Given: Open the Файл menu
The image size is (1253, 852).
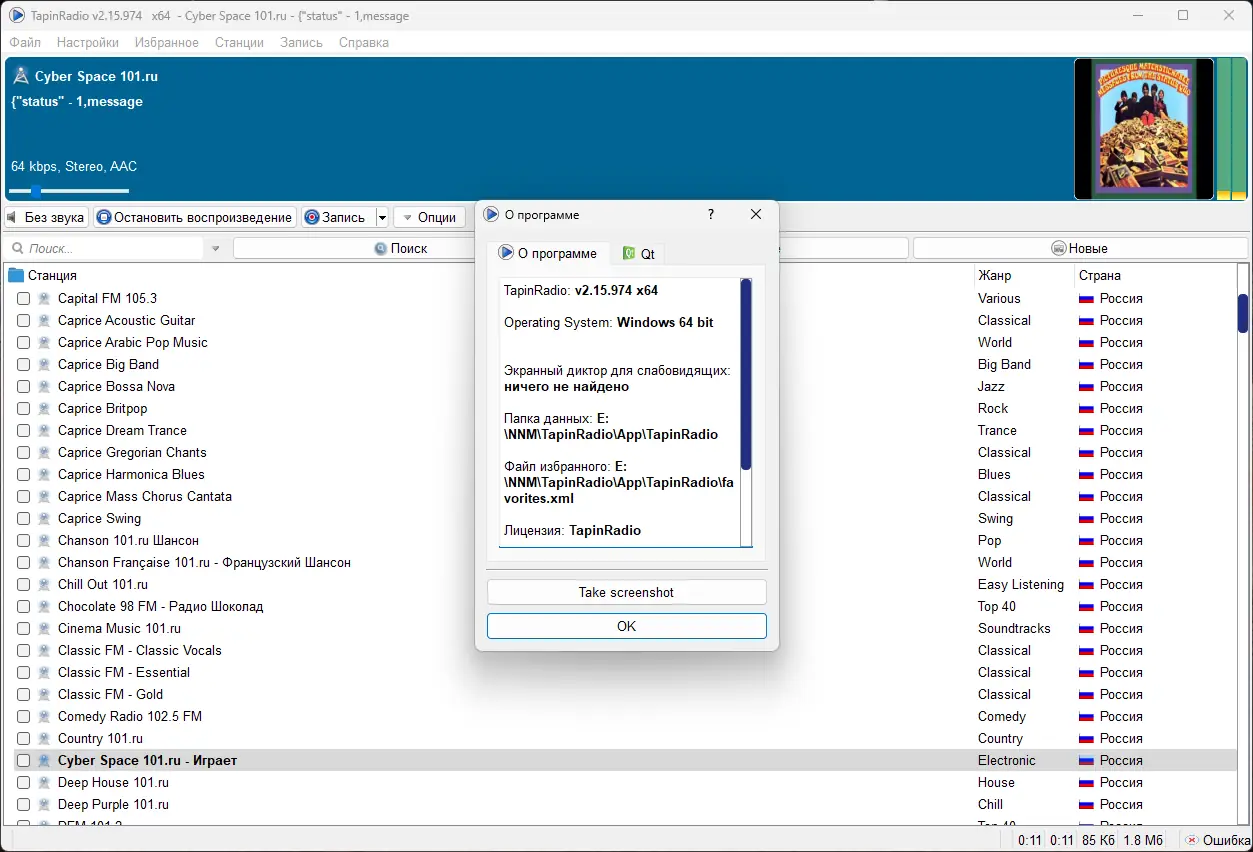Looking at the screenshot, I should coord(25,43).
